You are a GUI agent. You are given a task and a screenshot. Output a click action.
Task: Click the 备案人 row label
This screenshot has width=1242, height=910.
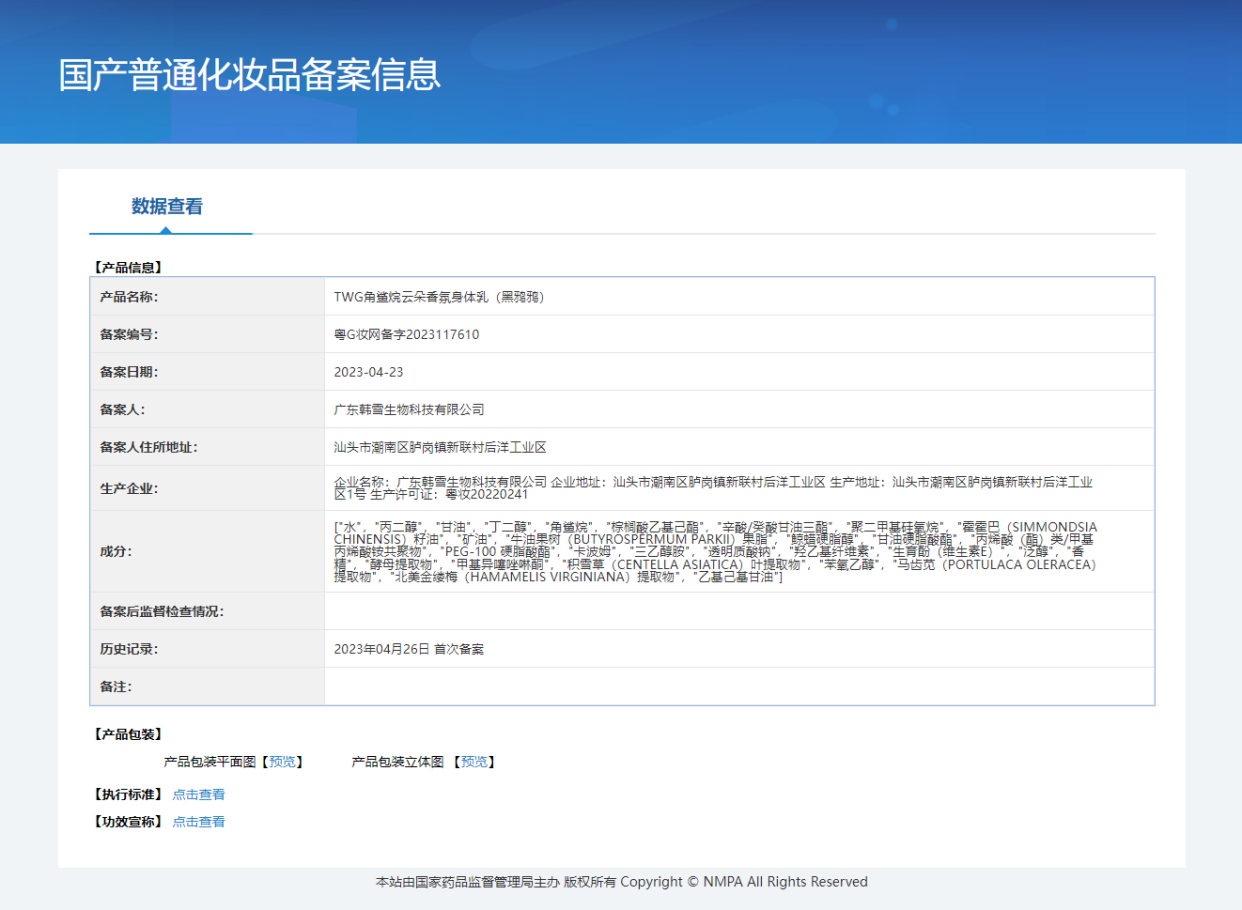click(x=123, y=410)
